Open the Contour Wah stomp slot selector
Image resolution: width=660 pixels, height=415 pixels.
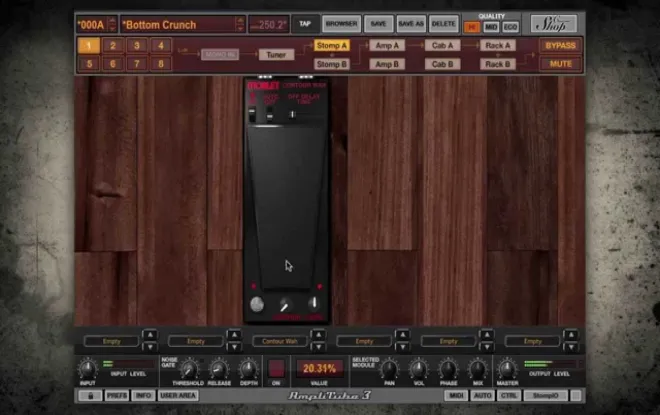coord(279,341)
